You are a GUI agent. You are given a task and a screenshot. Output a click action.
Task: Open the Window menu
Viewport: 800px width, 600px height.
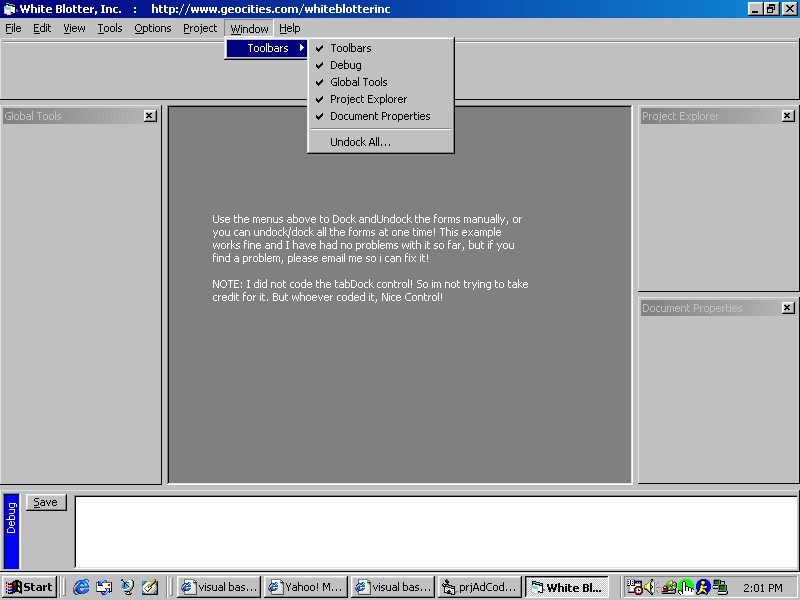click(x=249, y=28)
